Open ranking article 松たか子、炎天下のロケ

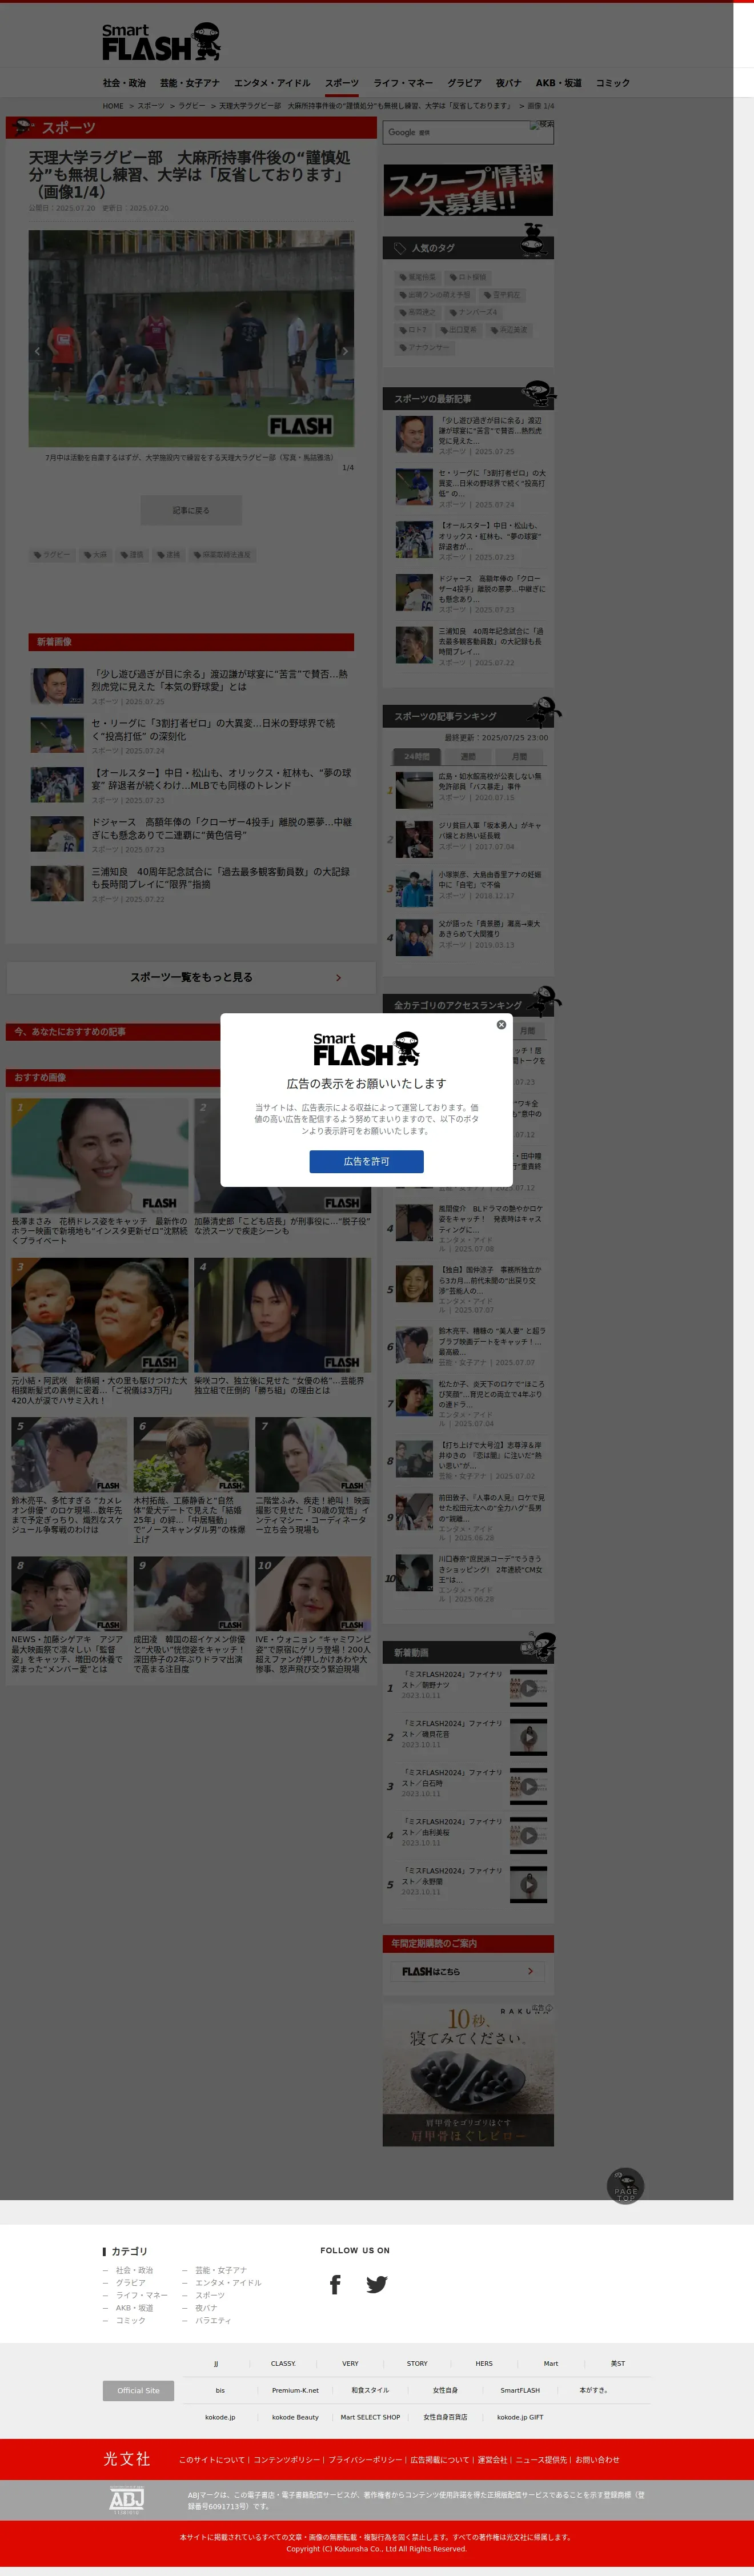pos(469,1403)
